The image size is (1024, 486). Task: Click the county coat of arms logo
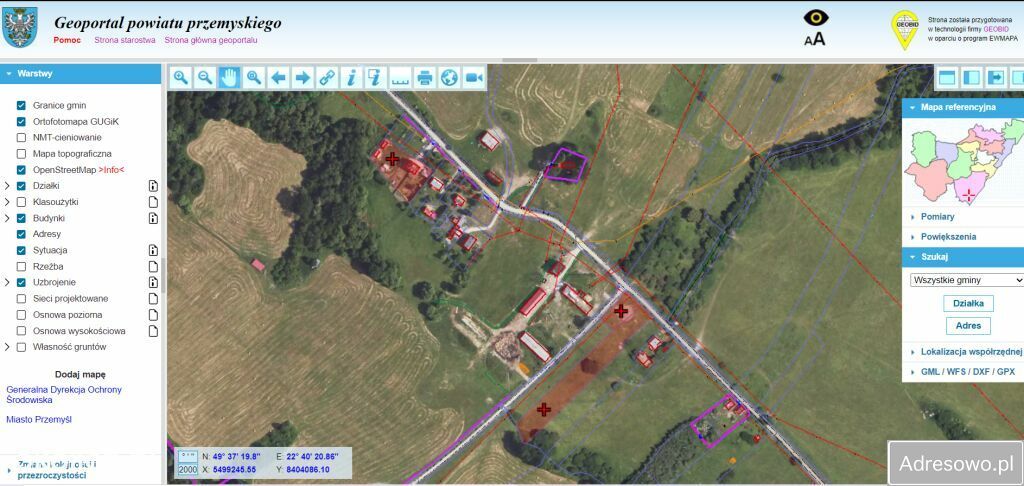point(20,27)
